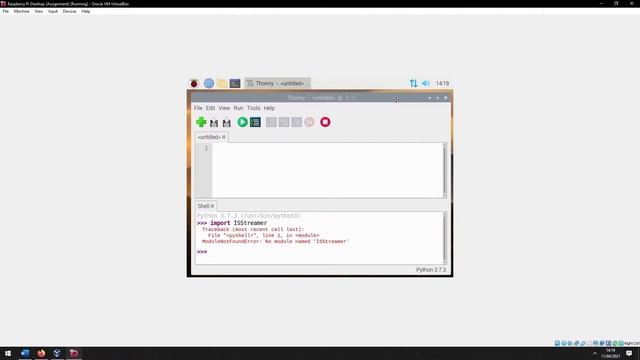Create a new file with the green plus icon
The image size is (640, 360).
[x=201, y=122]
